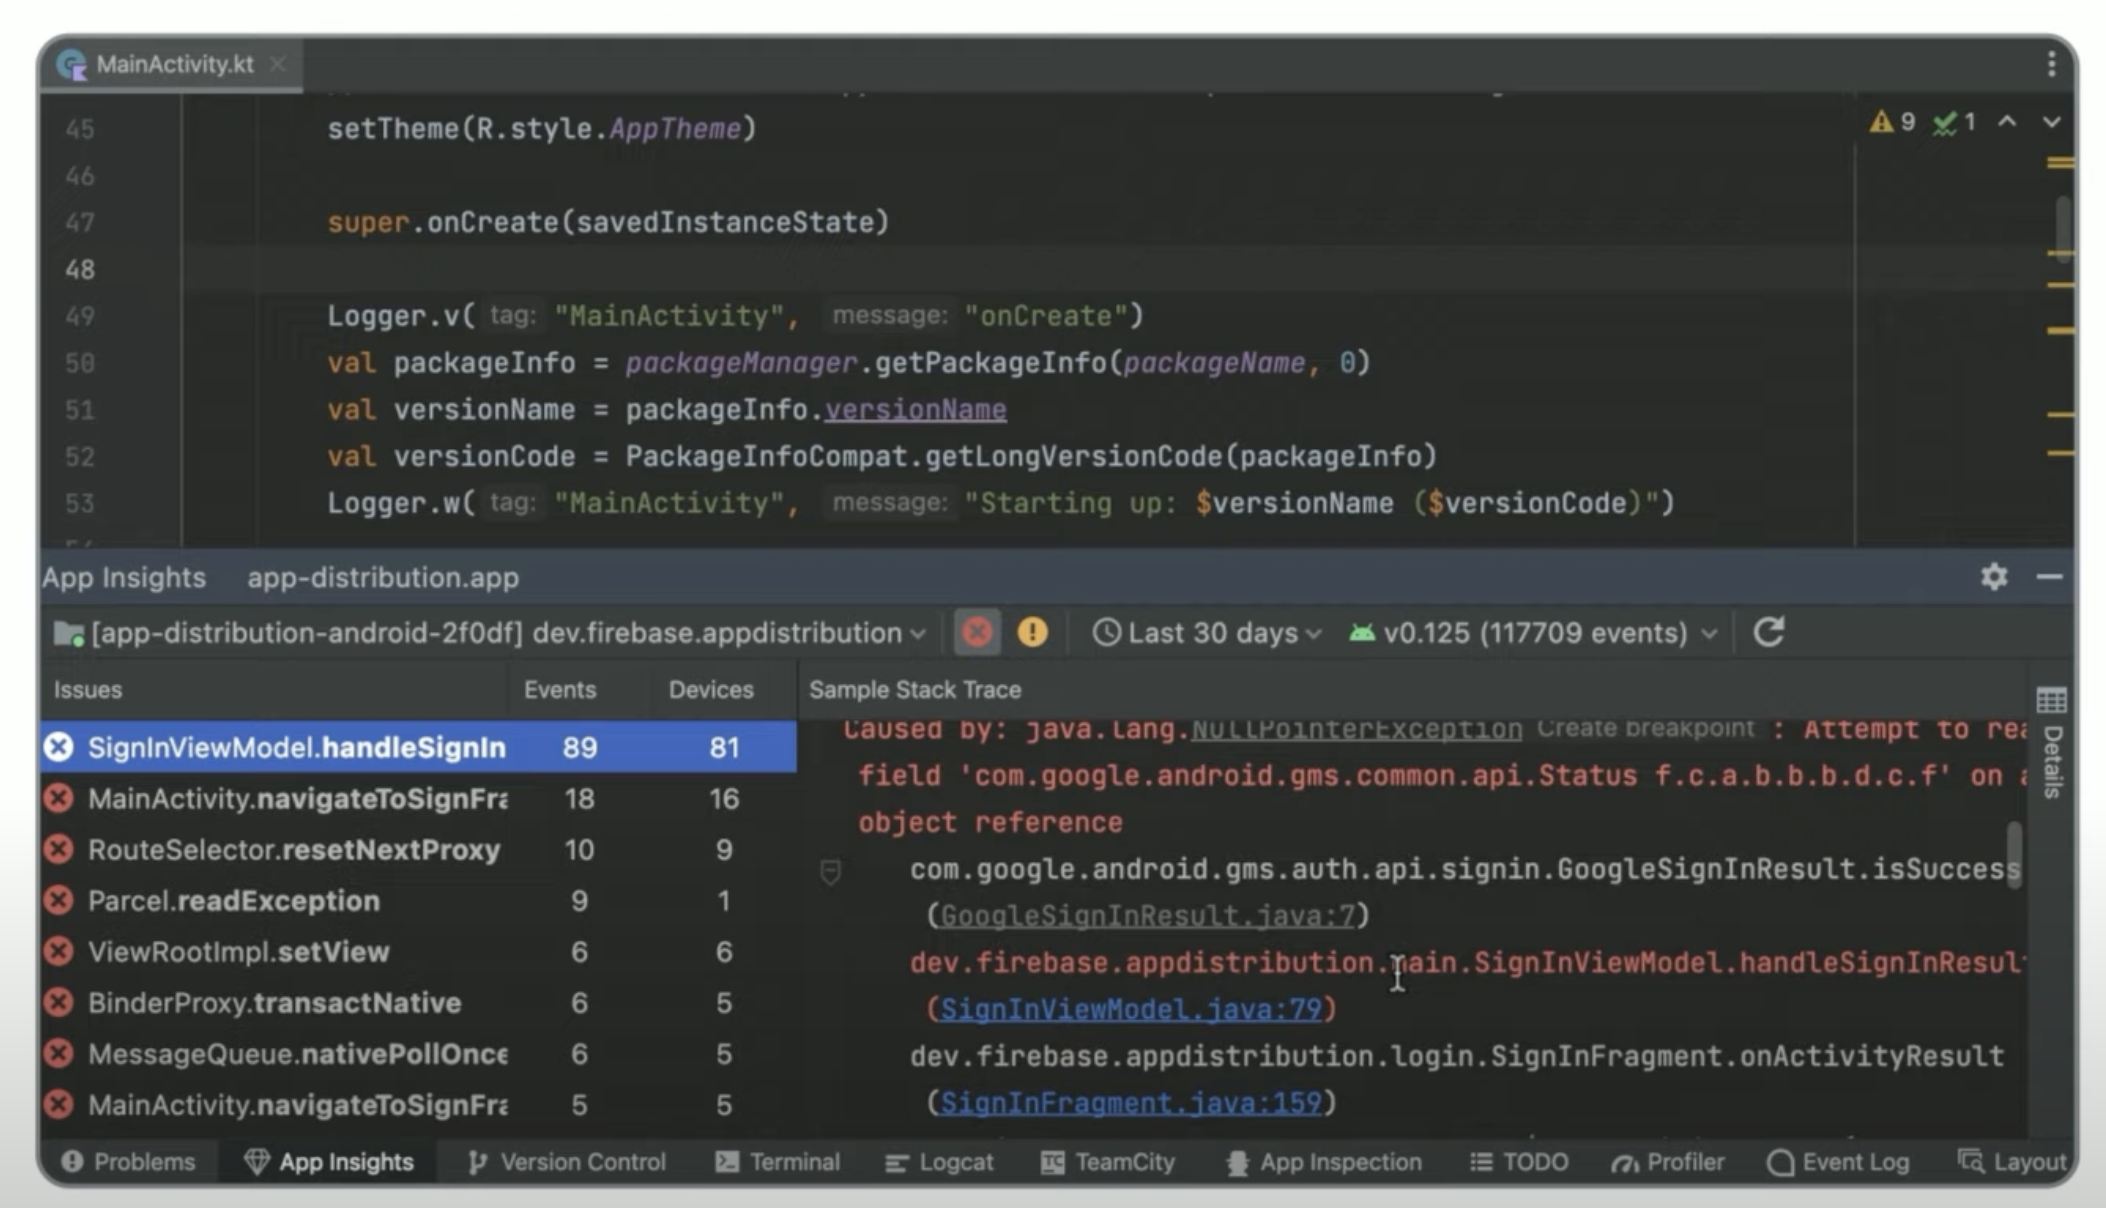Click error icon beside RouteSelector.resetNextProxy
This screenshot has height=1208, width=2106.
pyautogui.click(x=59, y=849)
